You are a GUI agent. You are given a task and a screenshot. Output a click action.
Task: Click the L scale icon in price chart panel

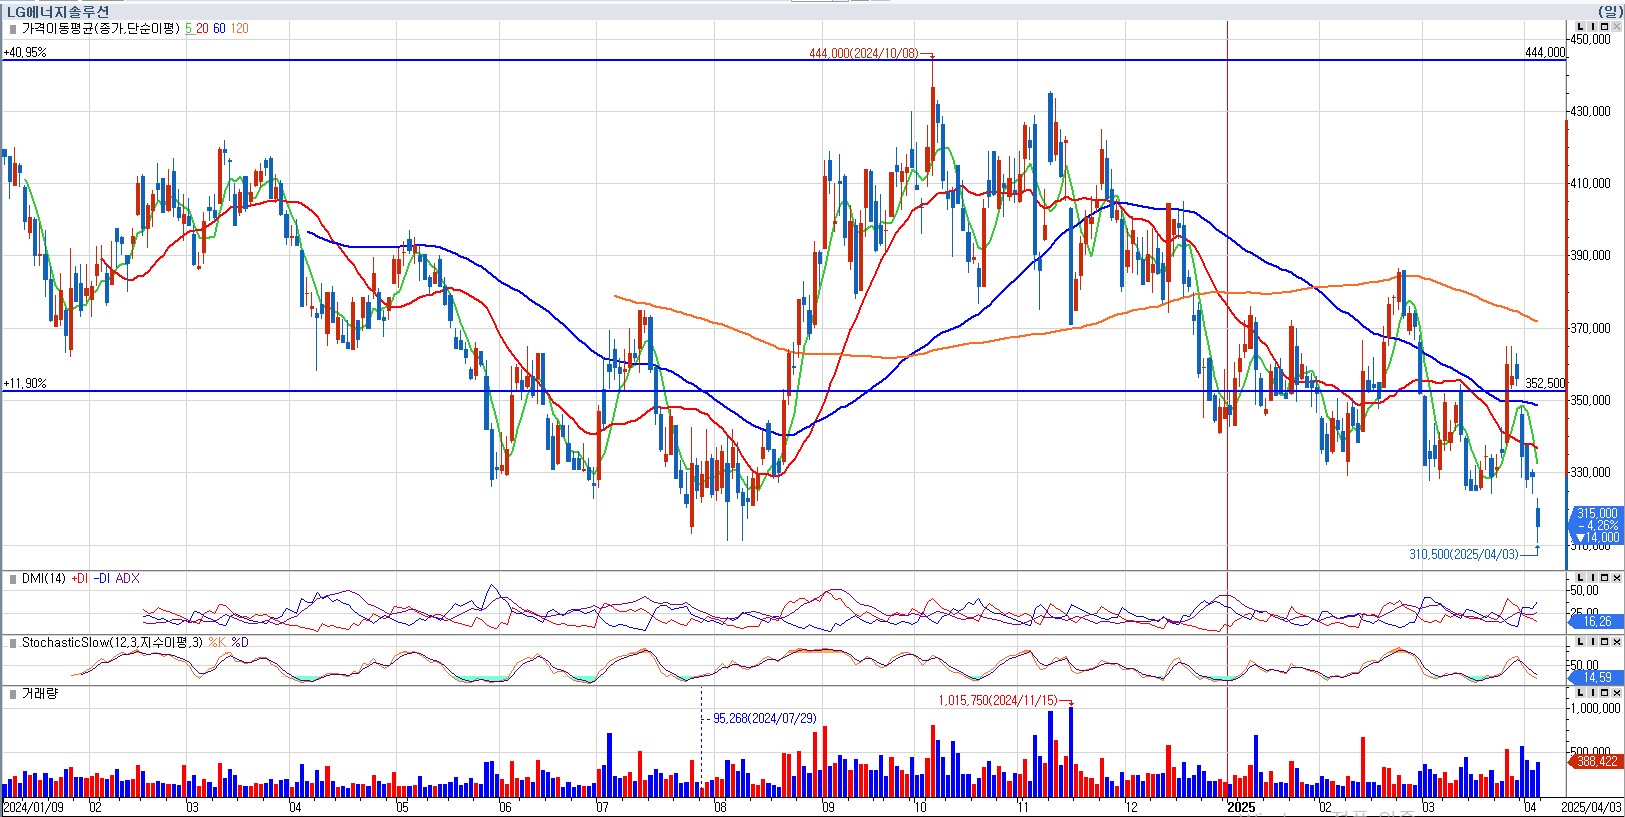pyautogui.click(x=1582, y=27)
